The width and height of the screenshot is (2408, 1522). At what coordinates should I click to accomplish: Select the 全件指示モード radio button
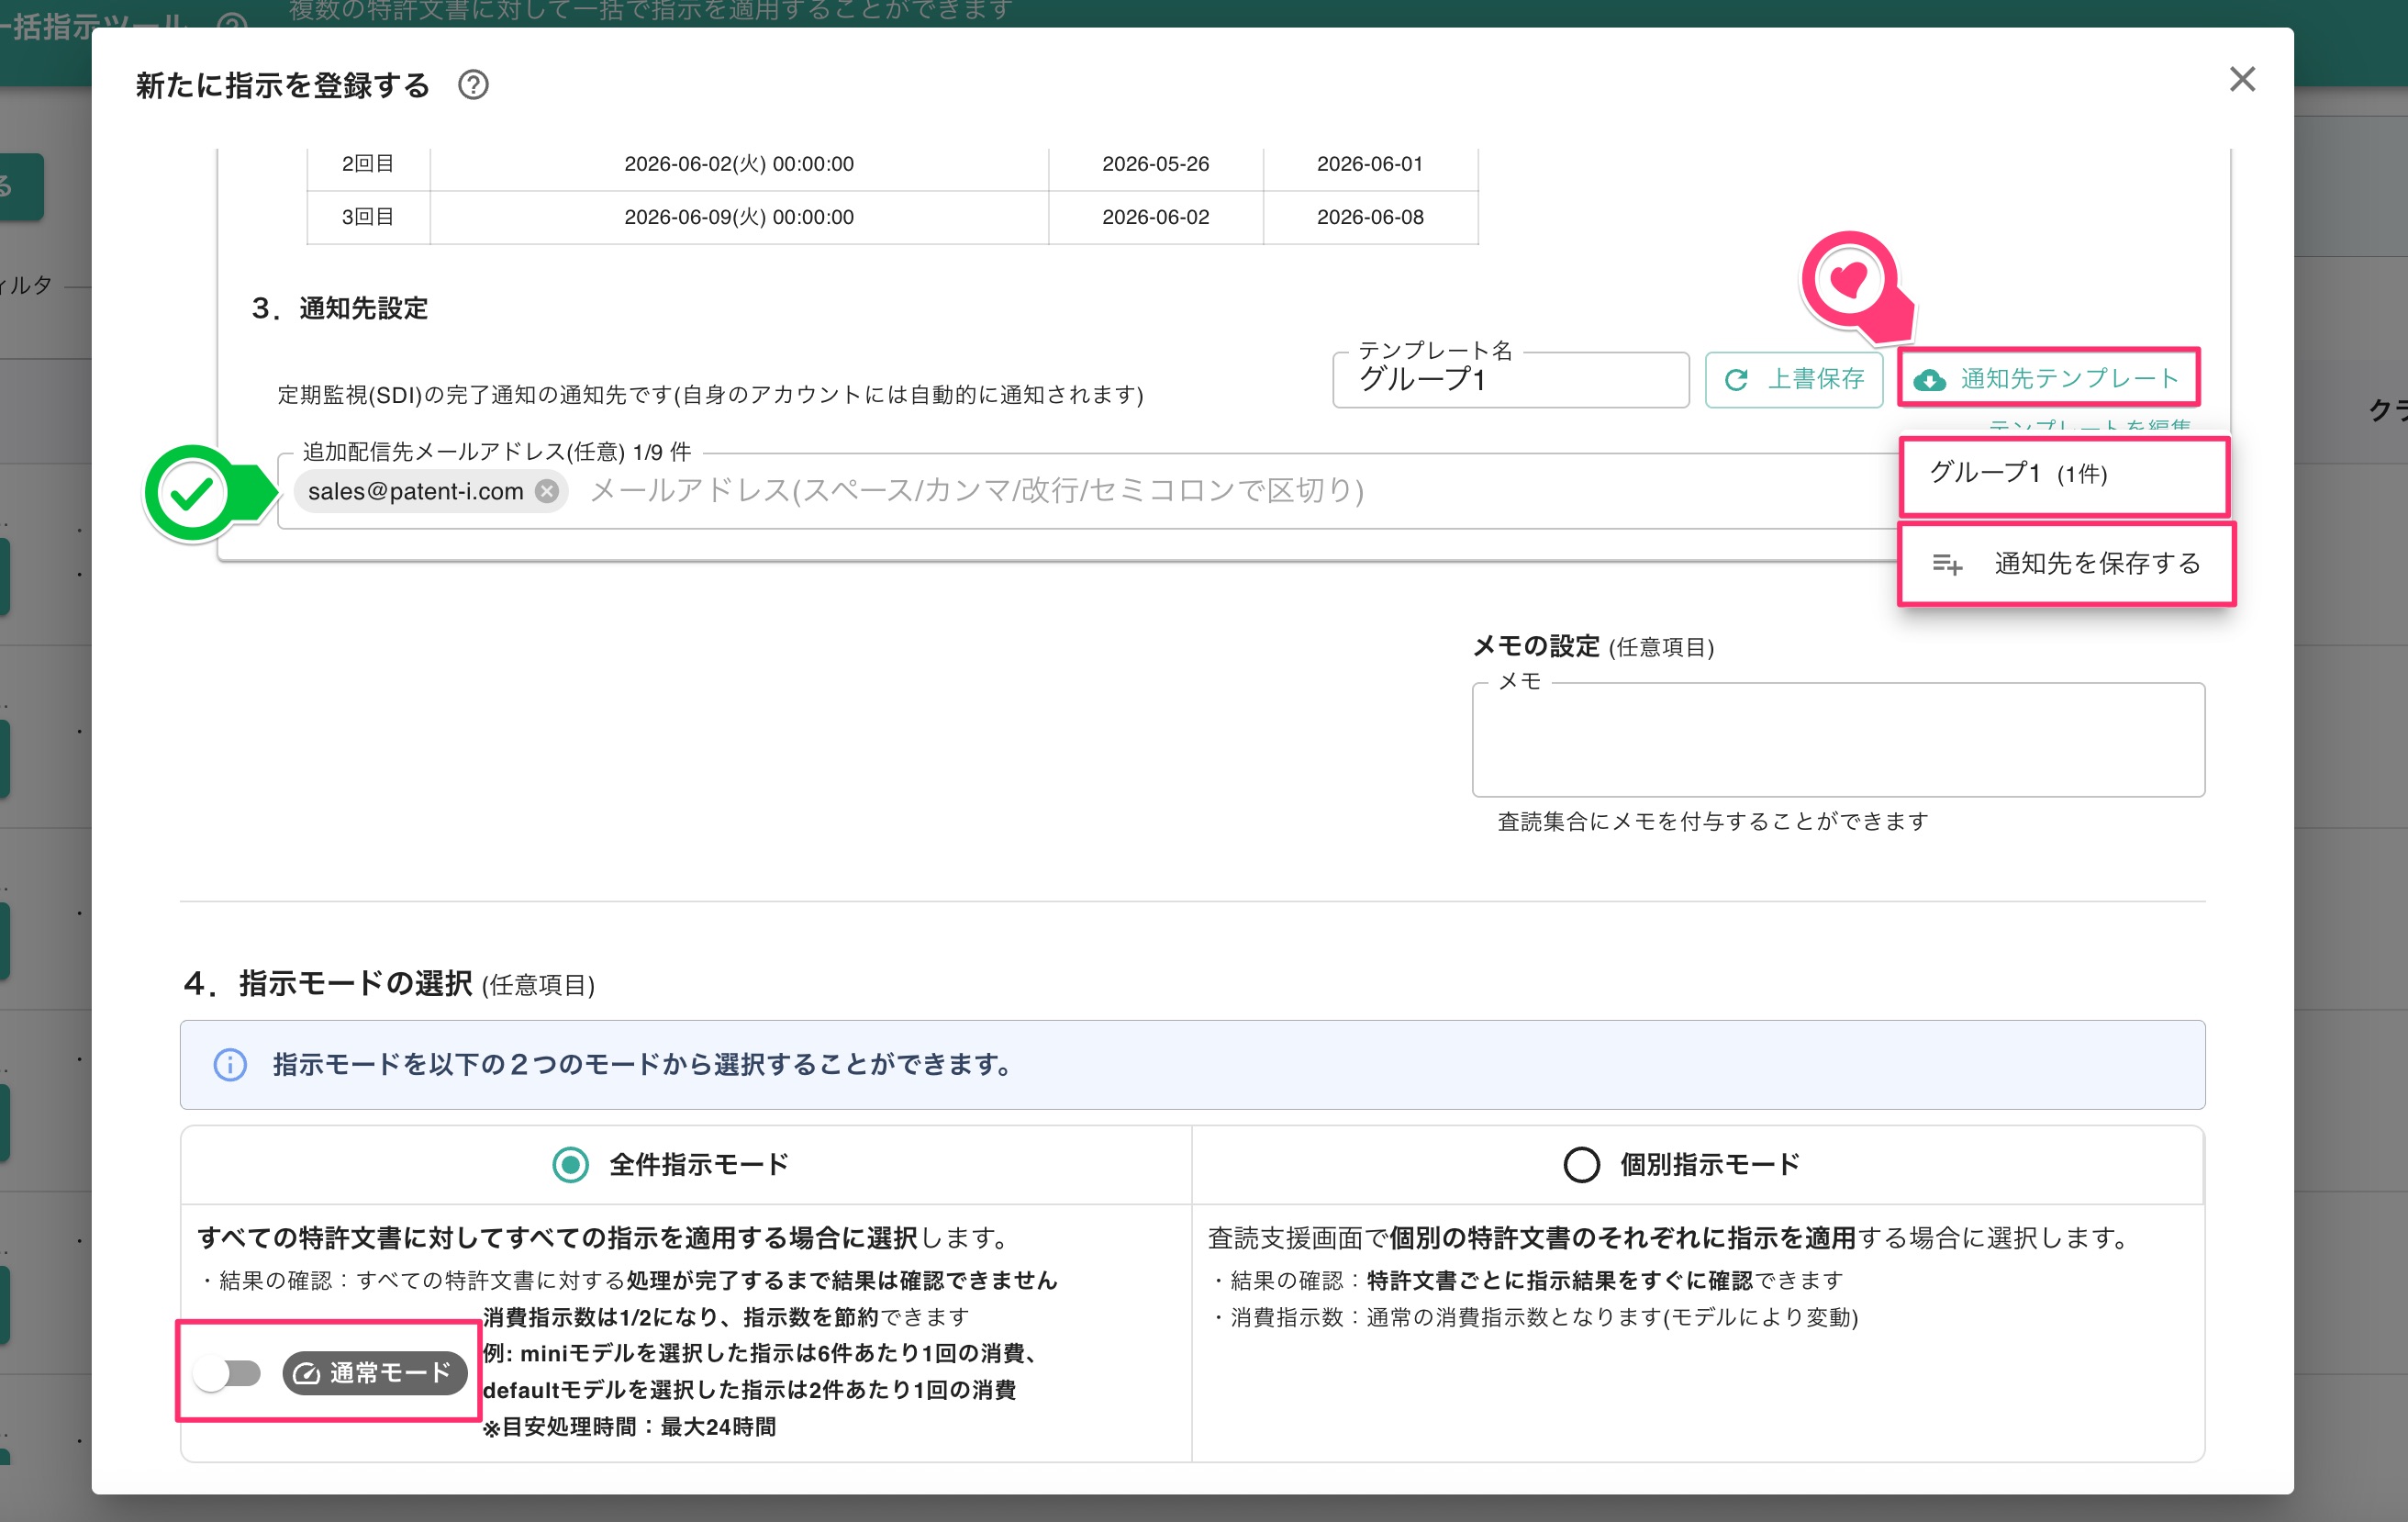(570, 1164)
